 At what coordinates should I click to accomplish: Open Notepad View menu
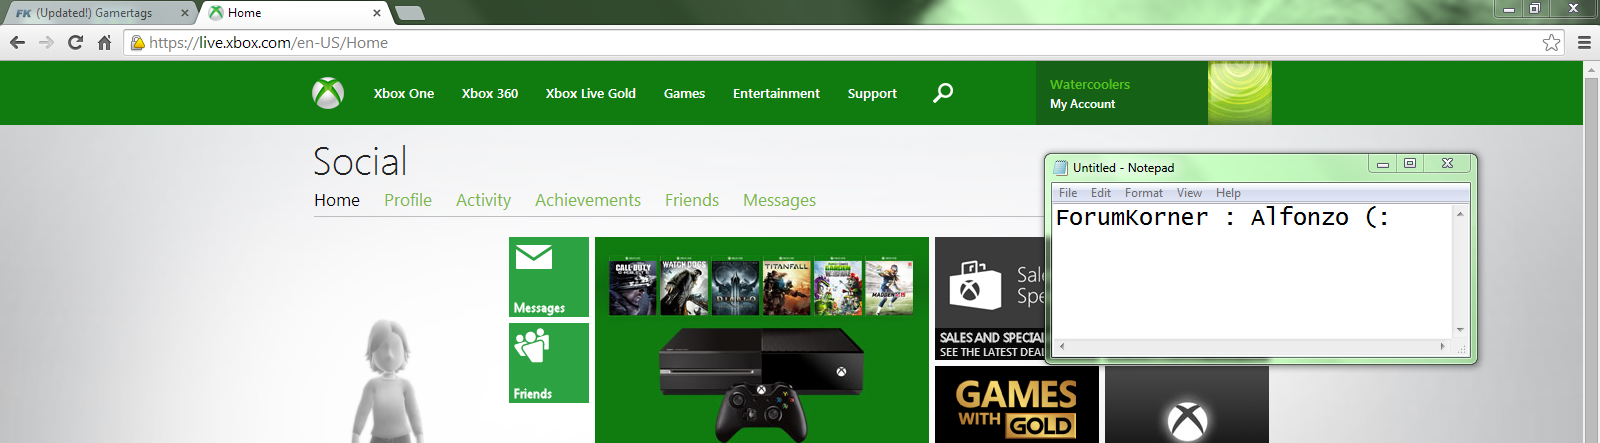[1189, 193]
